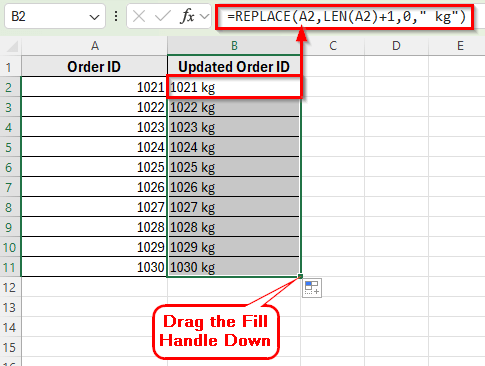Image resolution: width=485 pixels, height=366 pixels.
Task: Click the cancel (X) formula icon
Action: tap(139, 16)
